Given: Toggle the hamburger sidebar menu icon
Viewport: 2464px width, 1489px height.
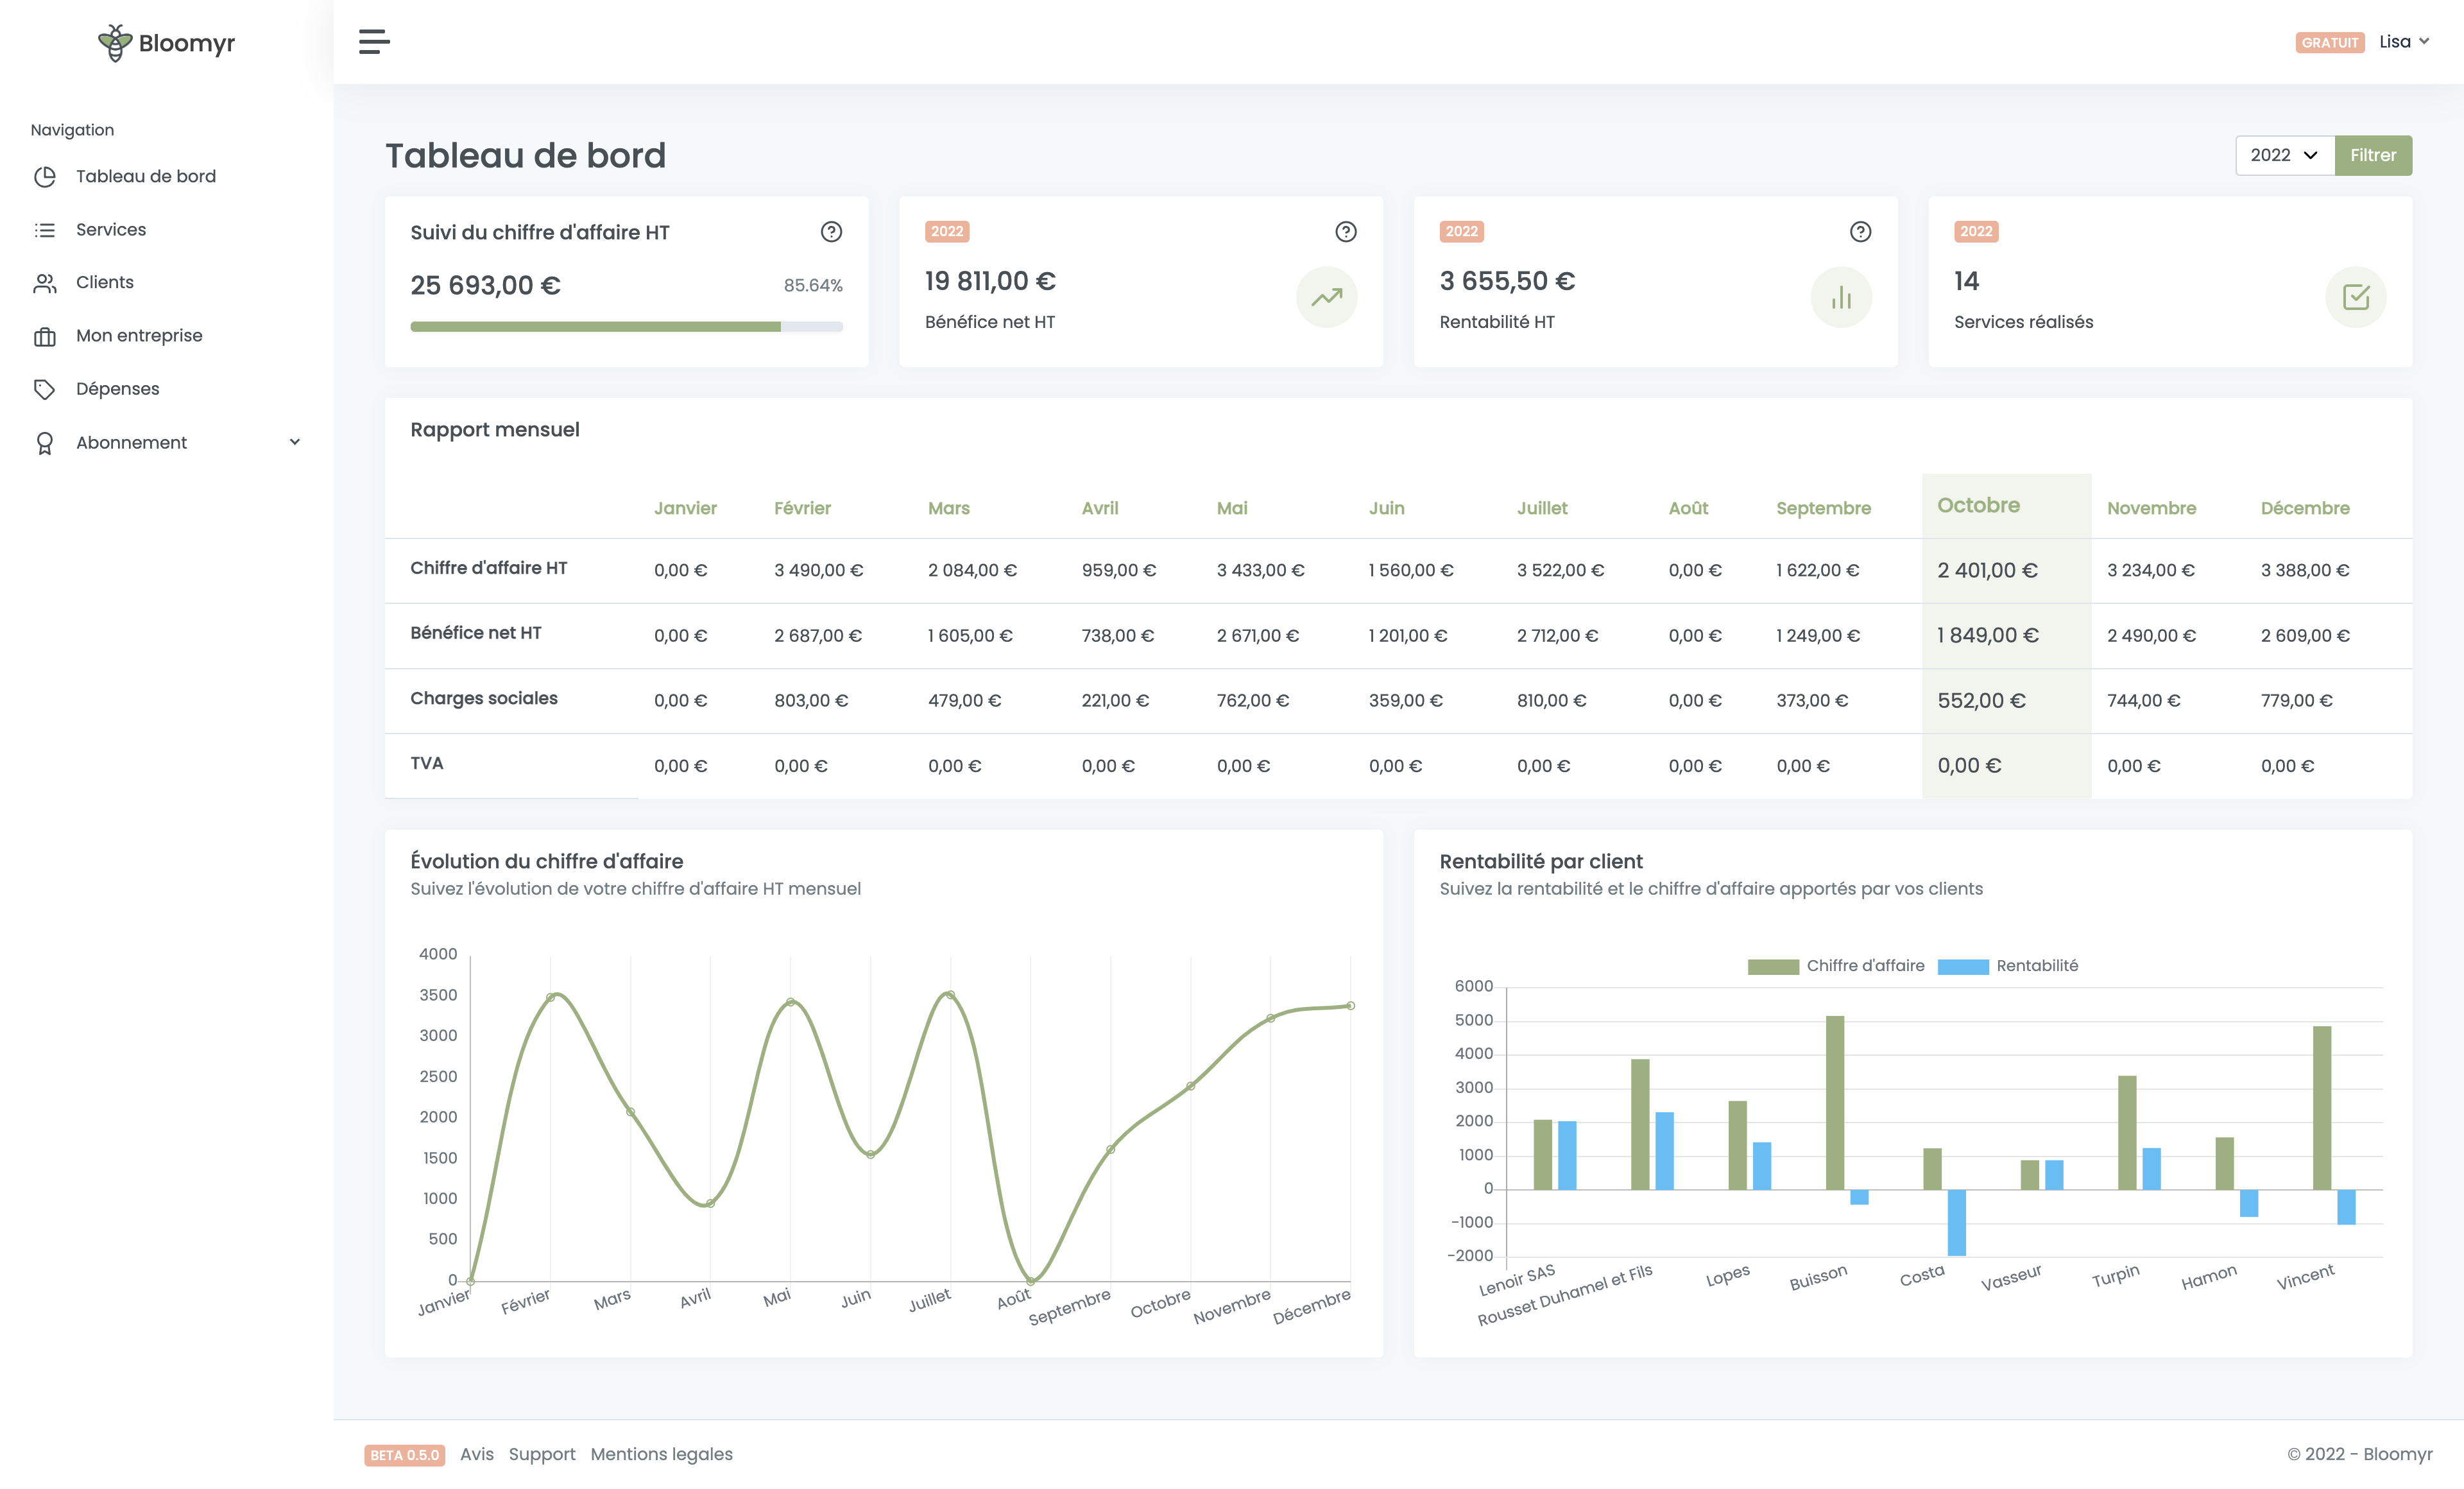Looking at the screenshot, I should click(374, 42).
